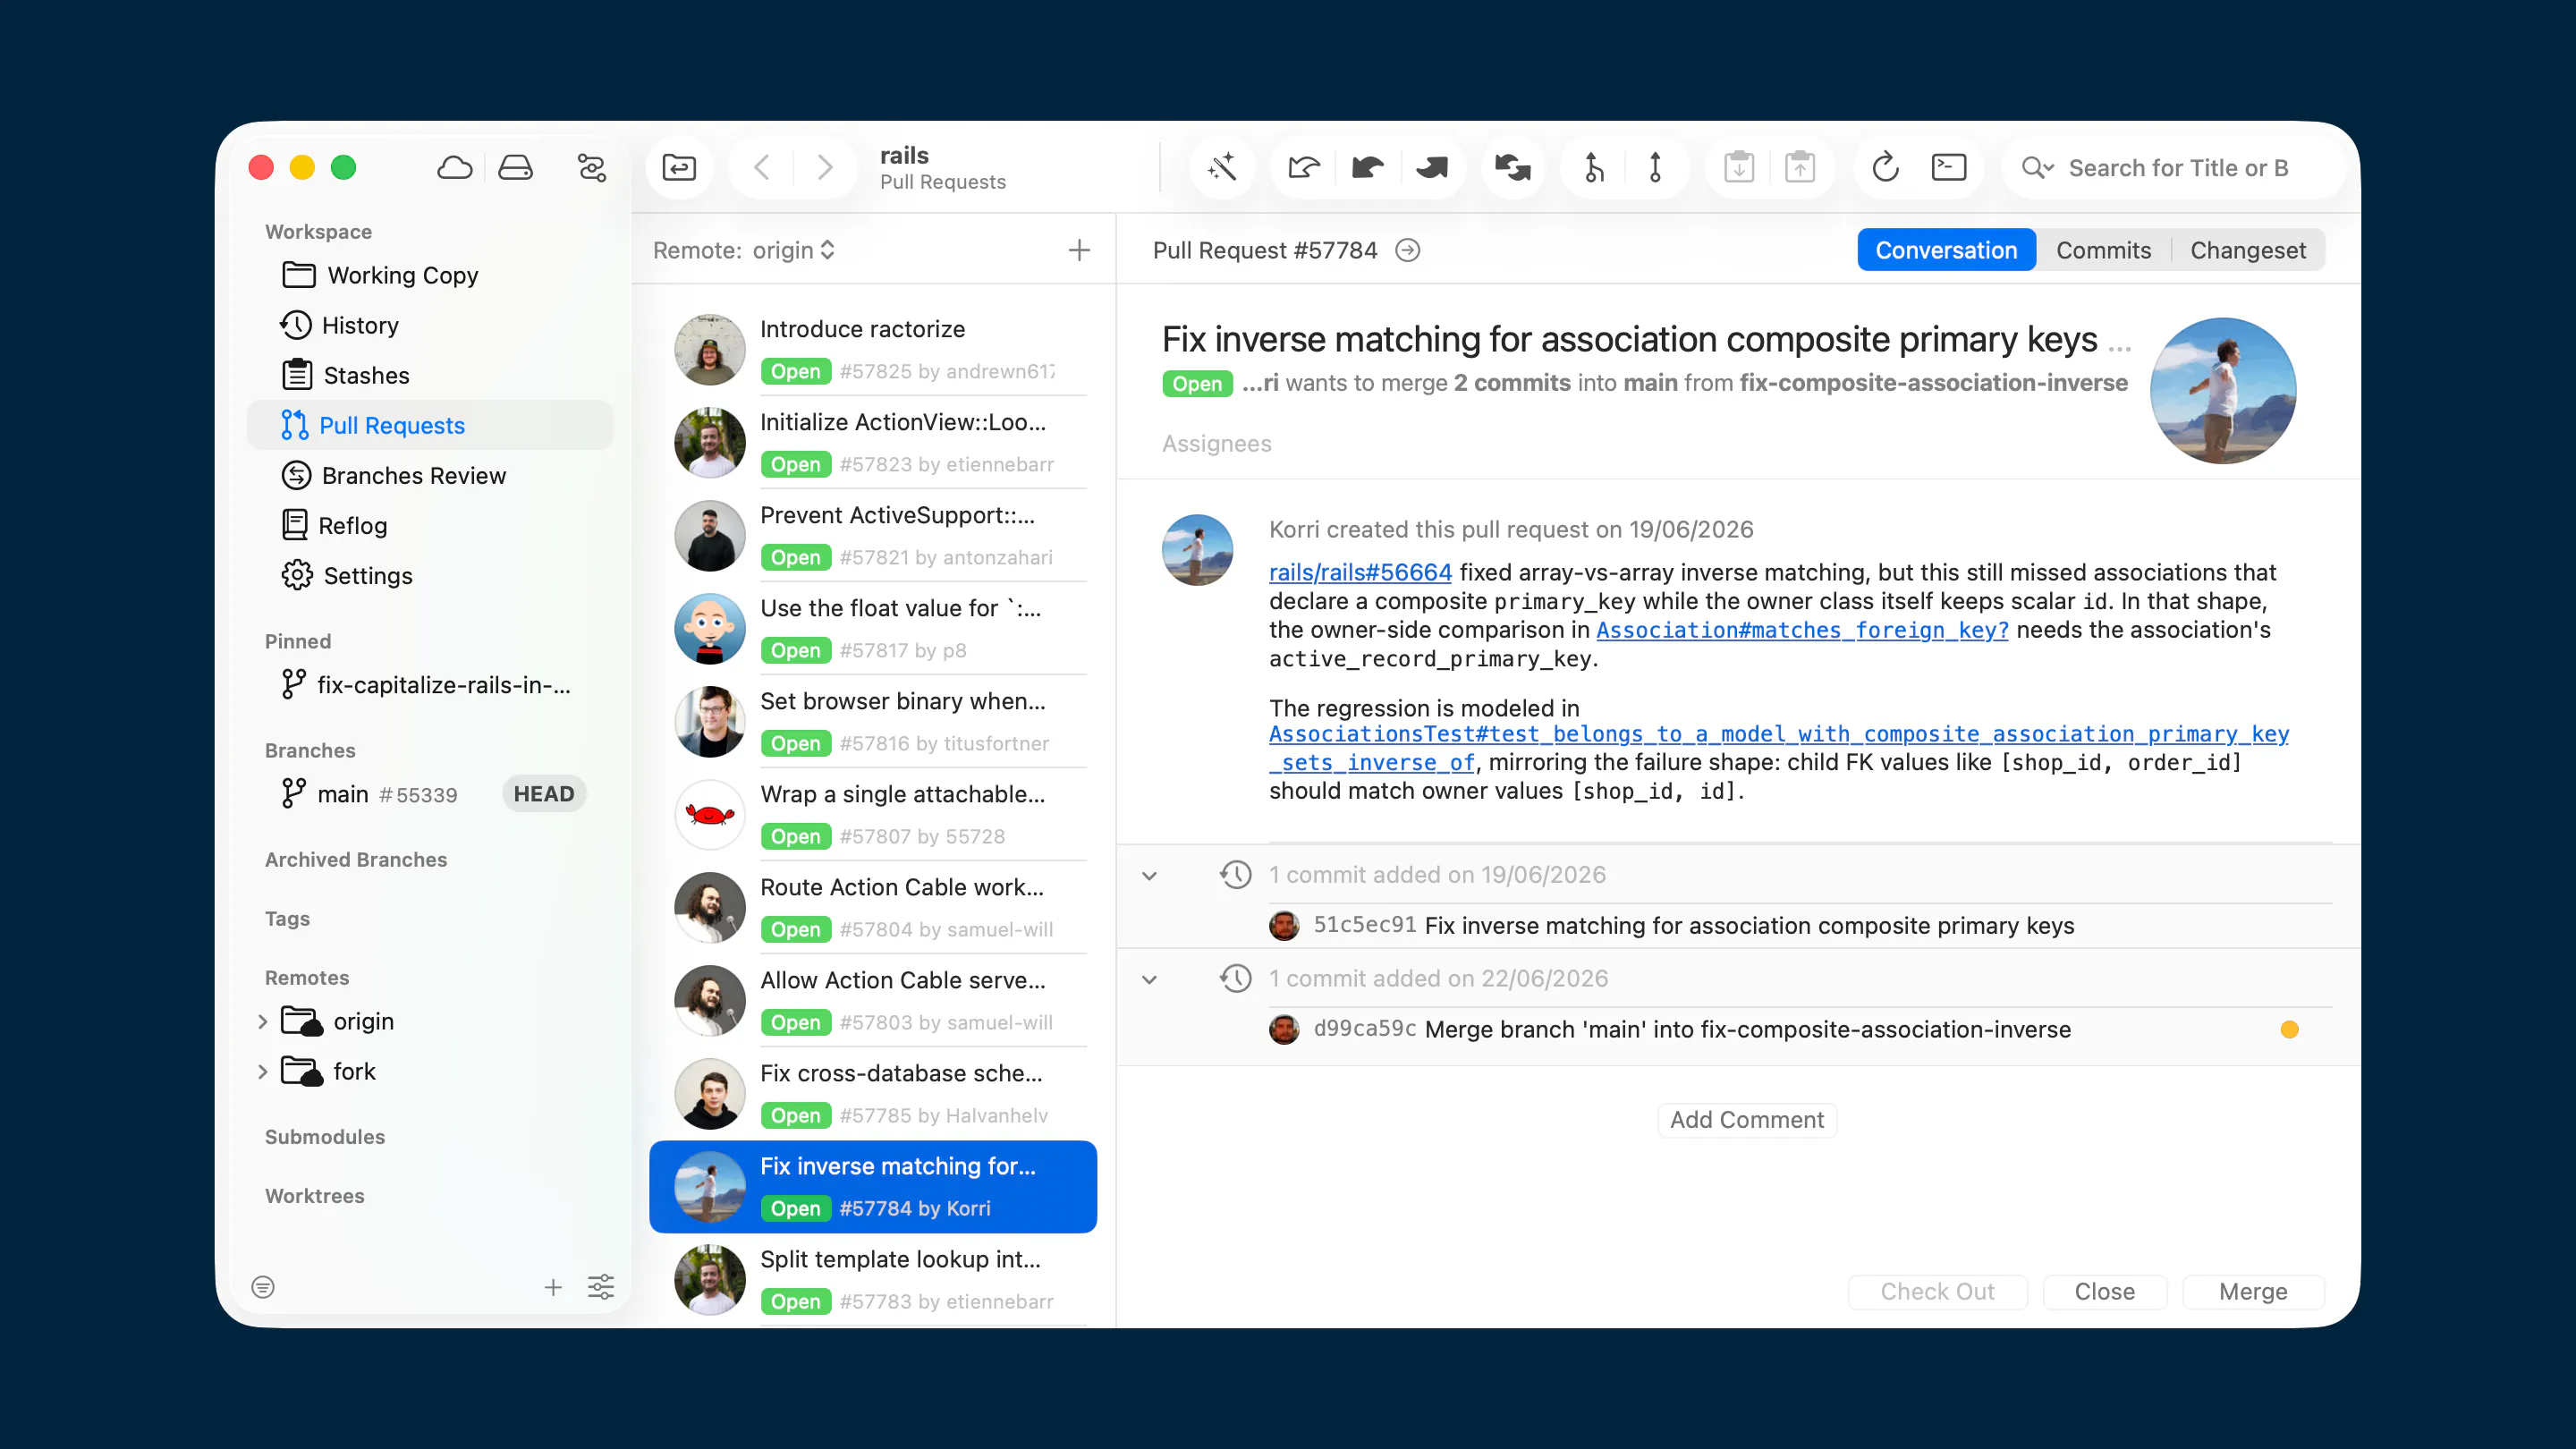The height and width of the screenshot is (1449, 2576).
Task: Select pull request Prevent ActiveSupport::...
Action: pyautogui.click(x=873, y=535)
